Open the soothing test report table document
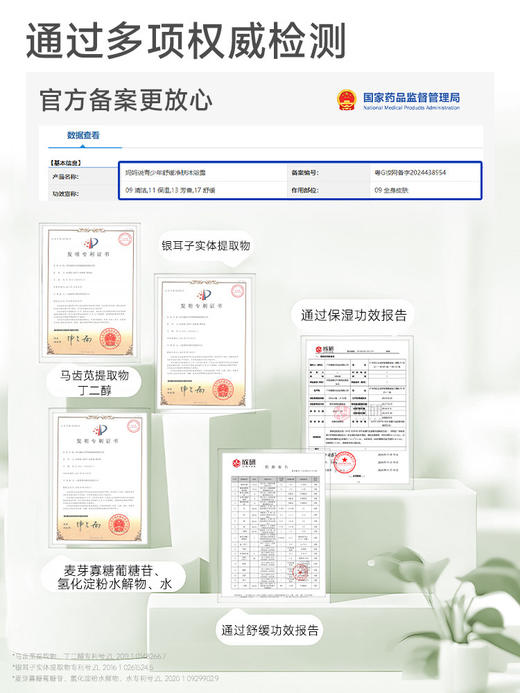 [274, 525]
